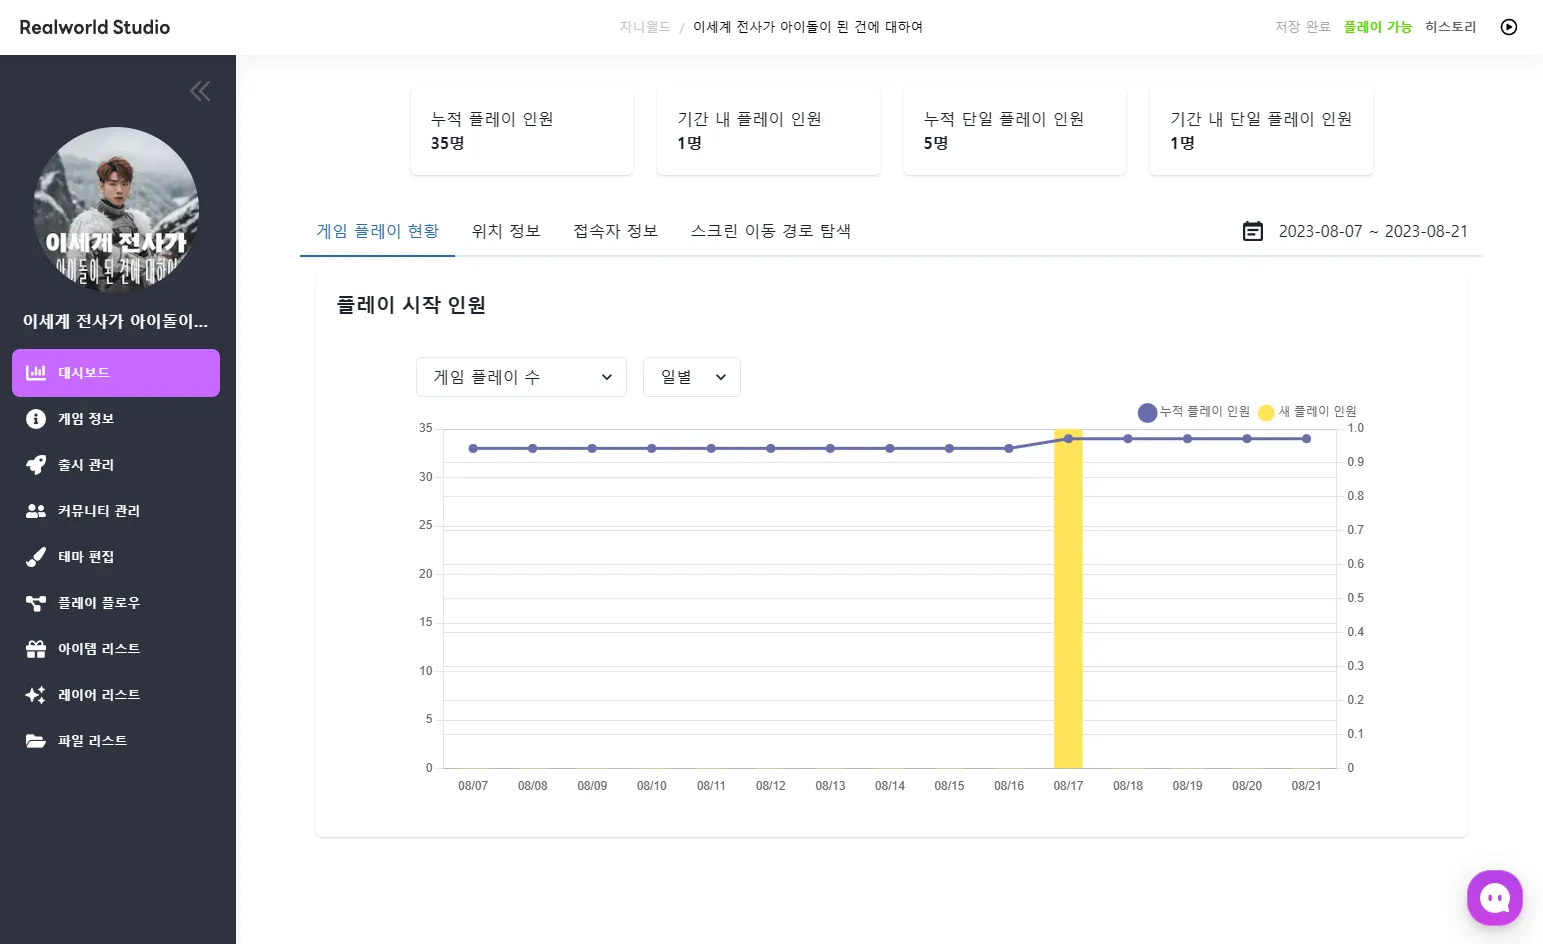Image resolution: width=1543 pixels, height=944 pixels.
Task: Open the chat support bubble
Action: (1494, 897)
